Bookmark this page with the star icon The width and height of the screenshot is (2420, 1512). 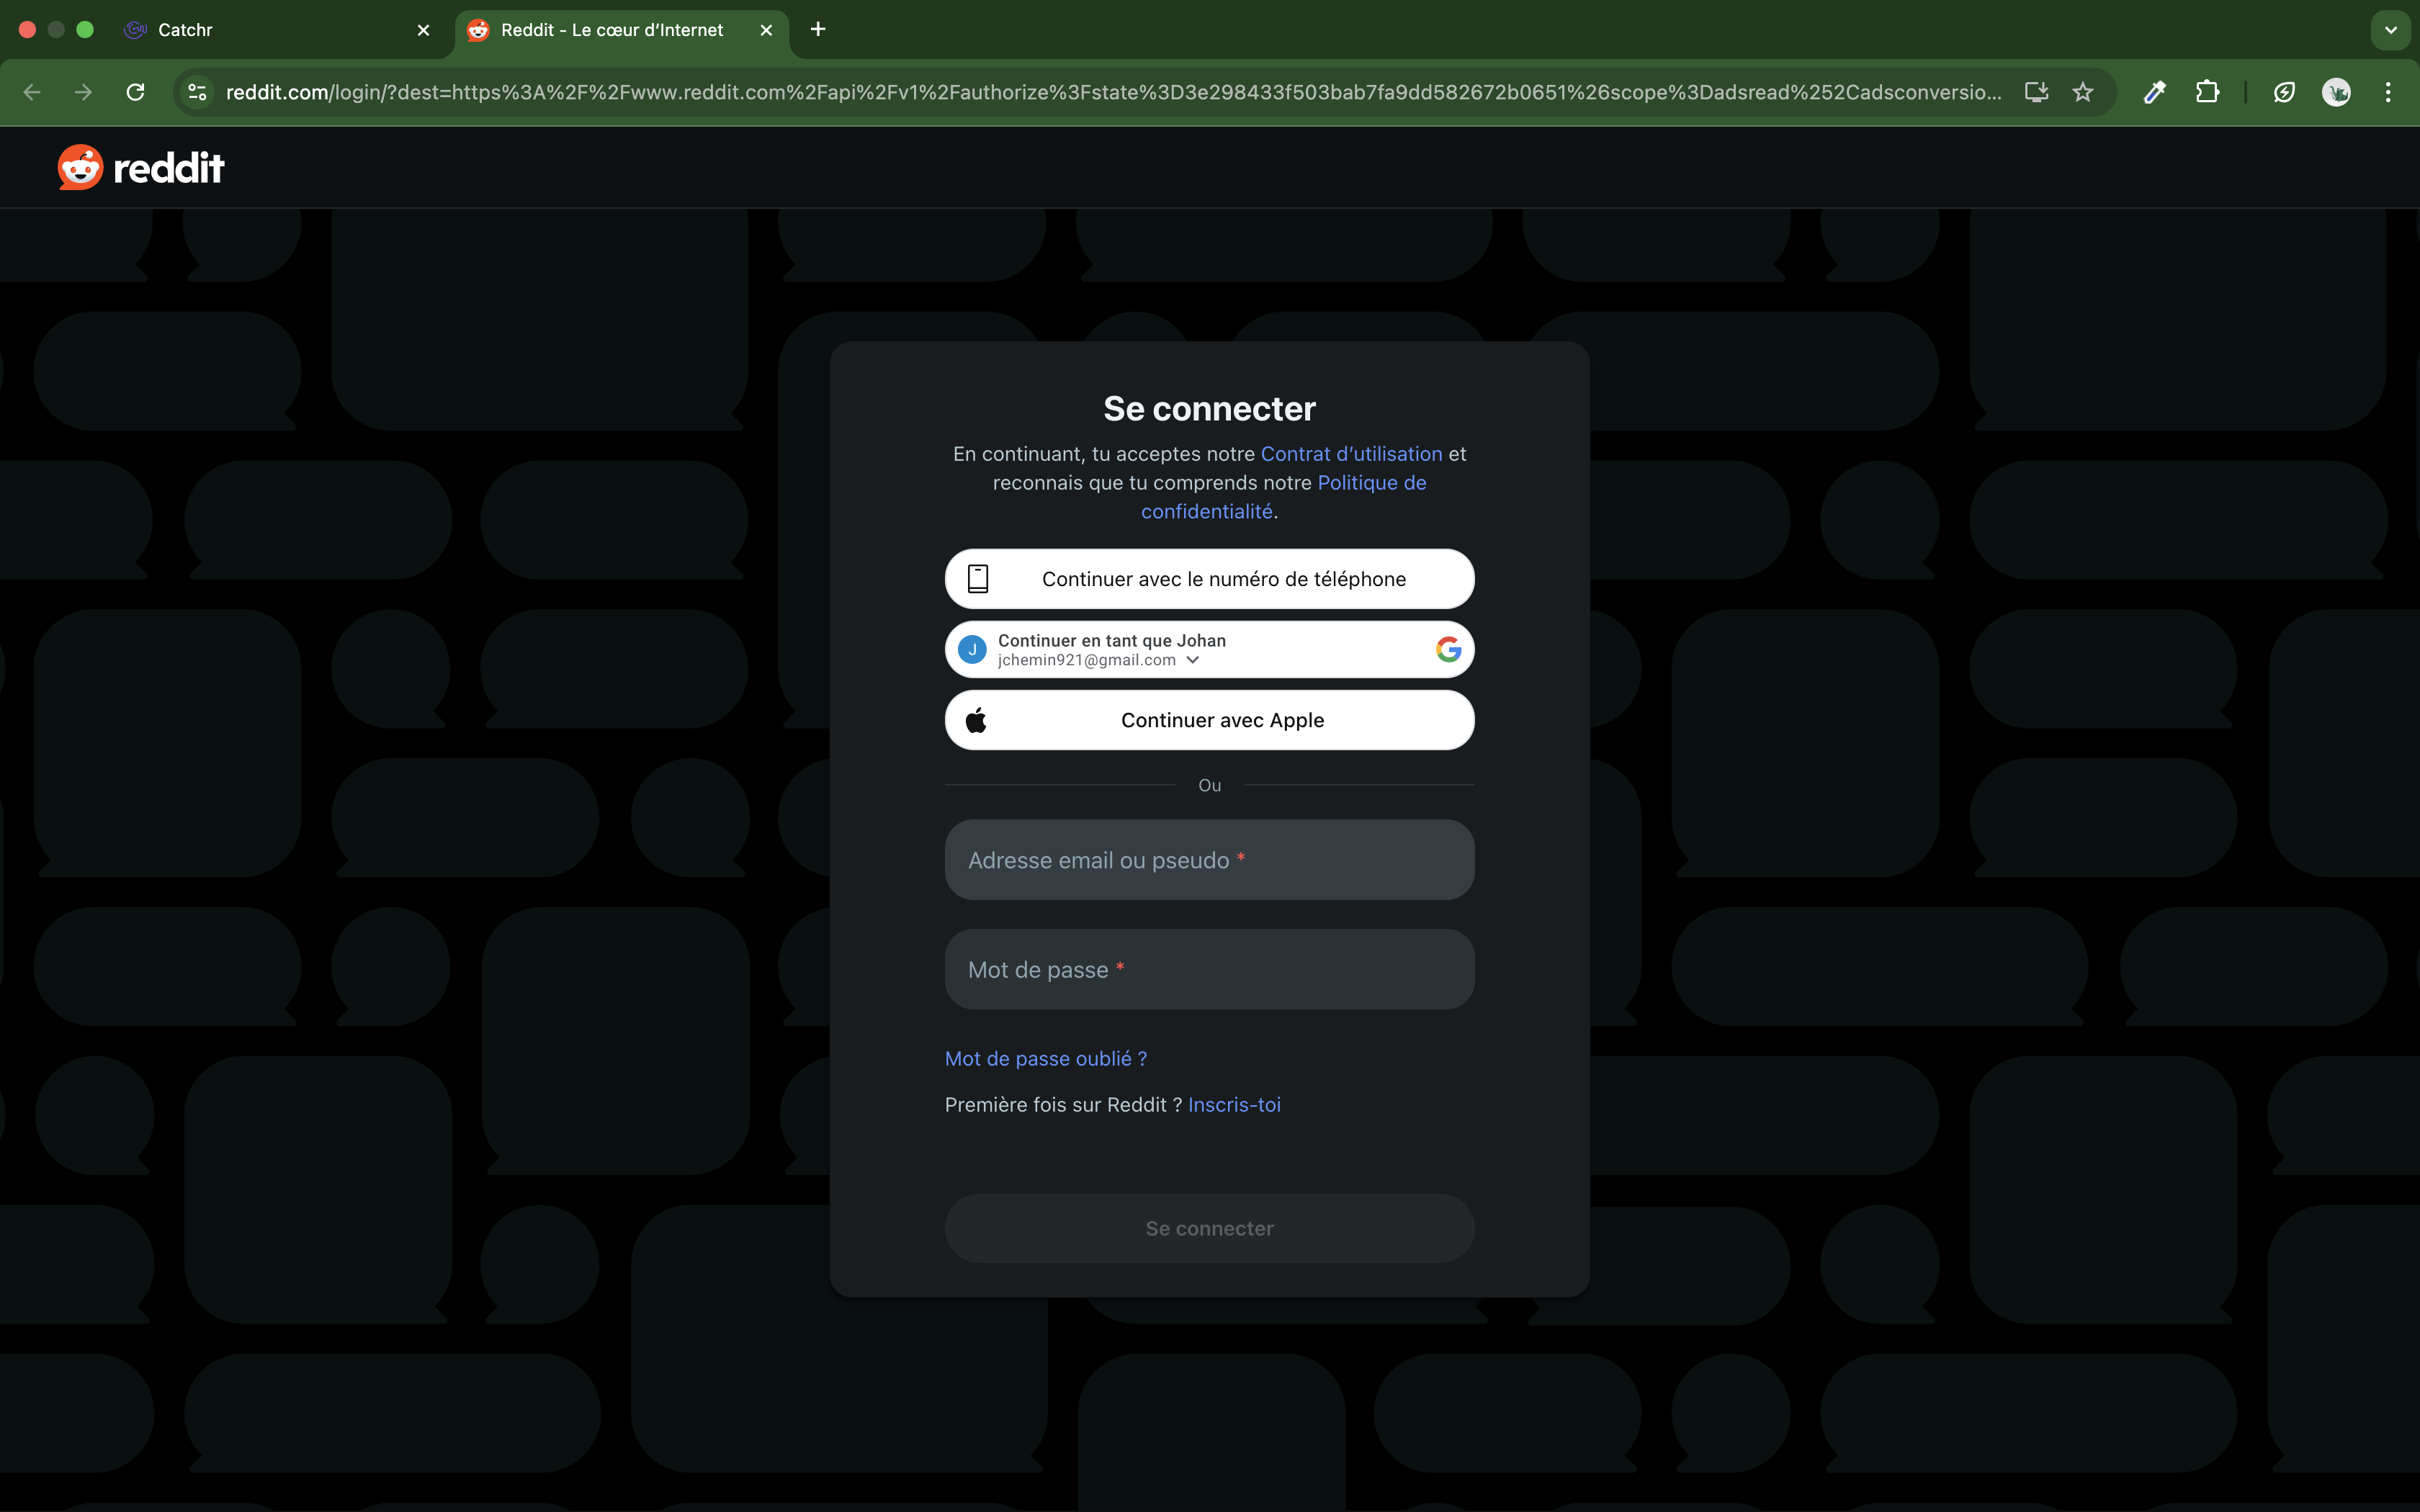(x=2083, y=92)
